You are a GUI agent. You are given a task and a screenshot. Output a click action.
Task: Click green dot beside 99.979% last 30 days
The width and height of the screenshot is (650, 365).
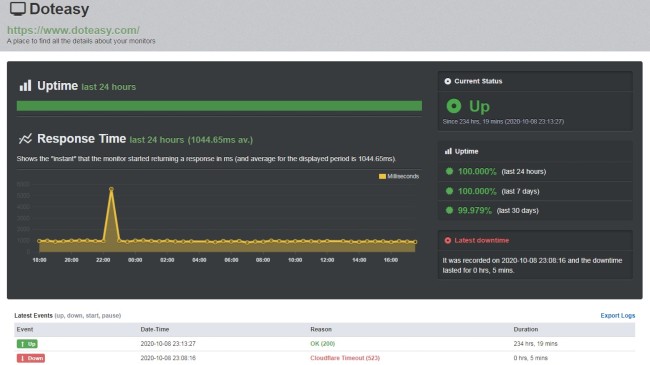449,210
